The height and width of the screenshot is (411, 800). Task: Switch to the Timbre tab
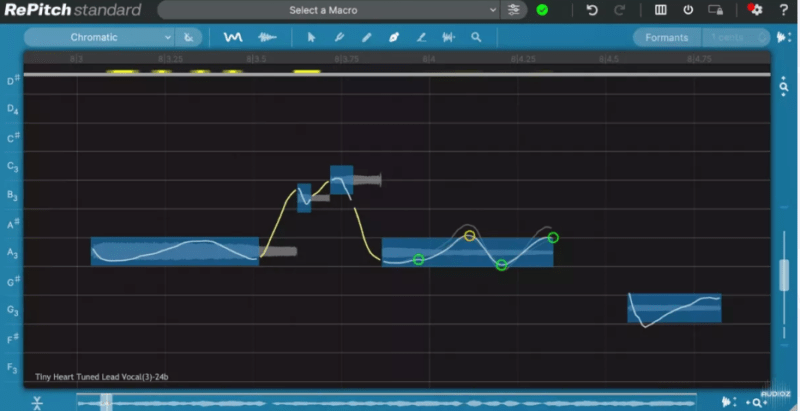pos(726,37)
